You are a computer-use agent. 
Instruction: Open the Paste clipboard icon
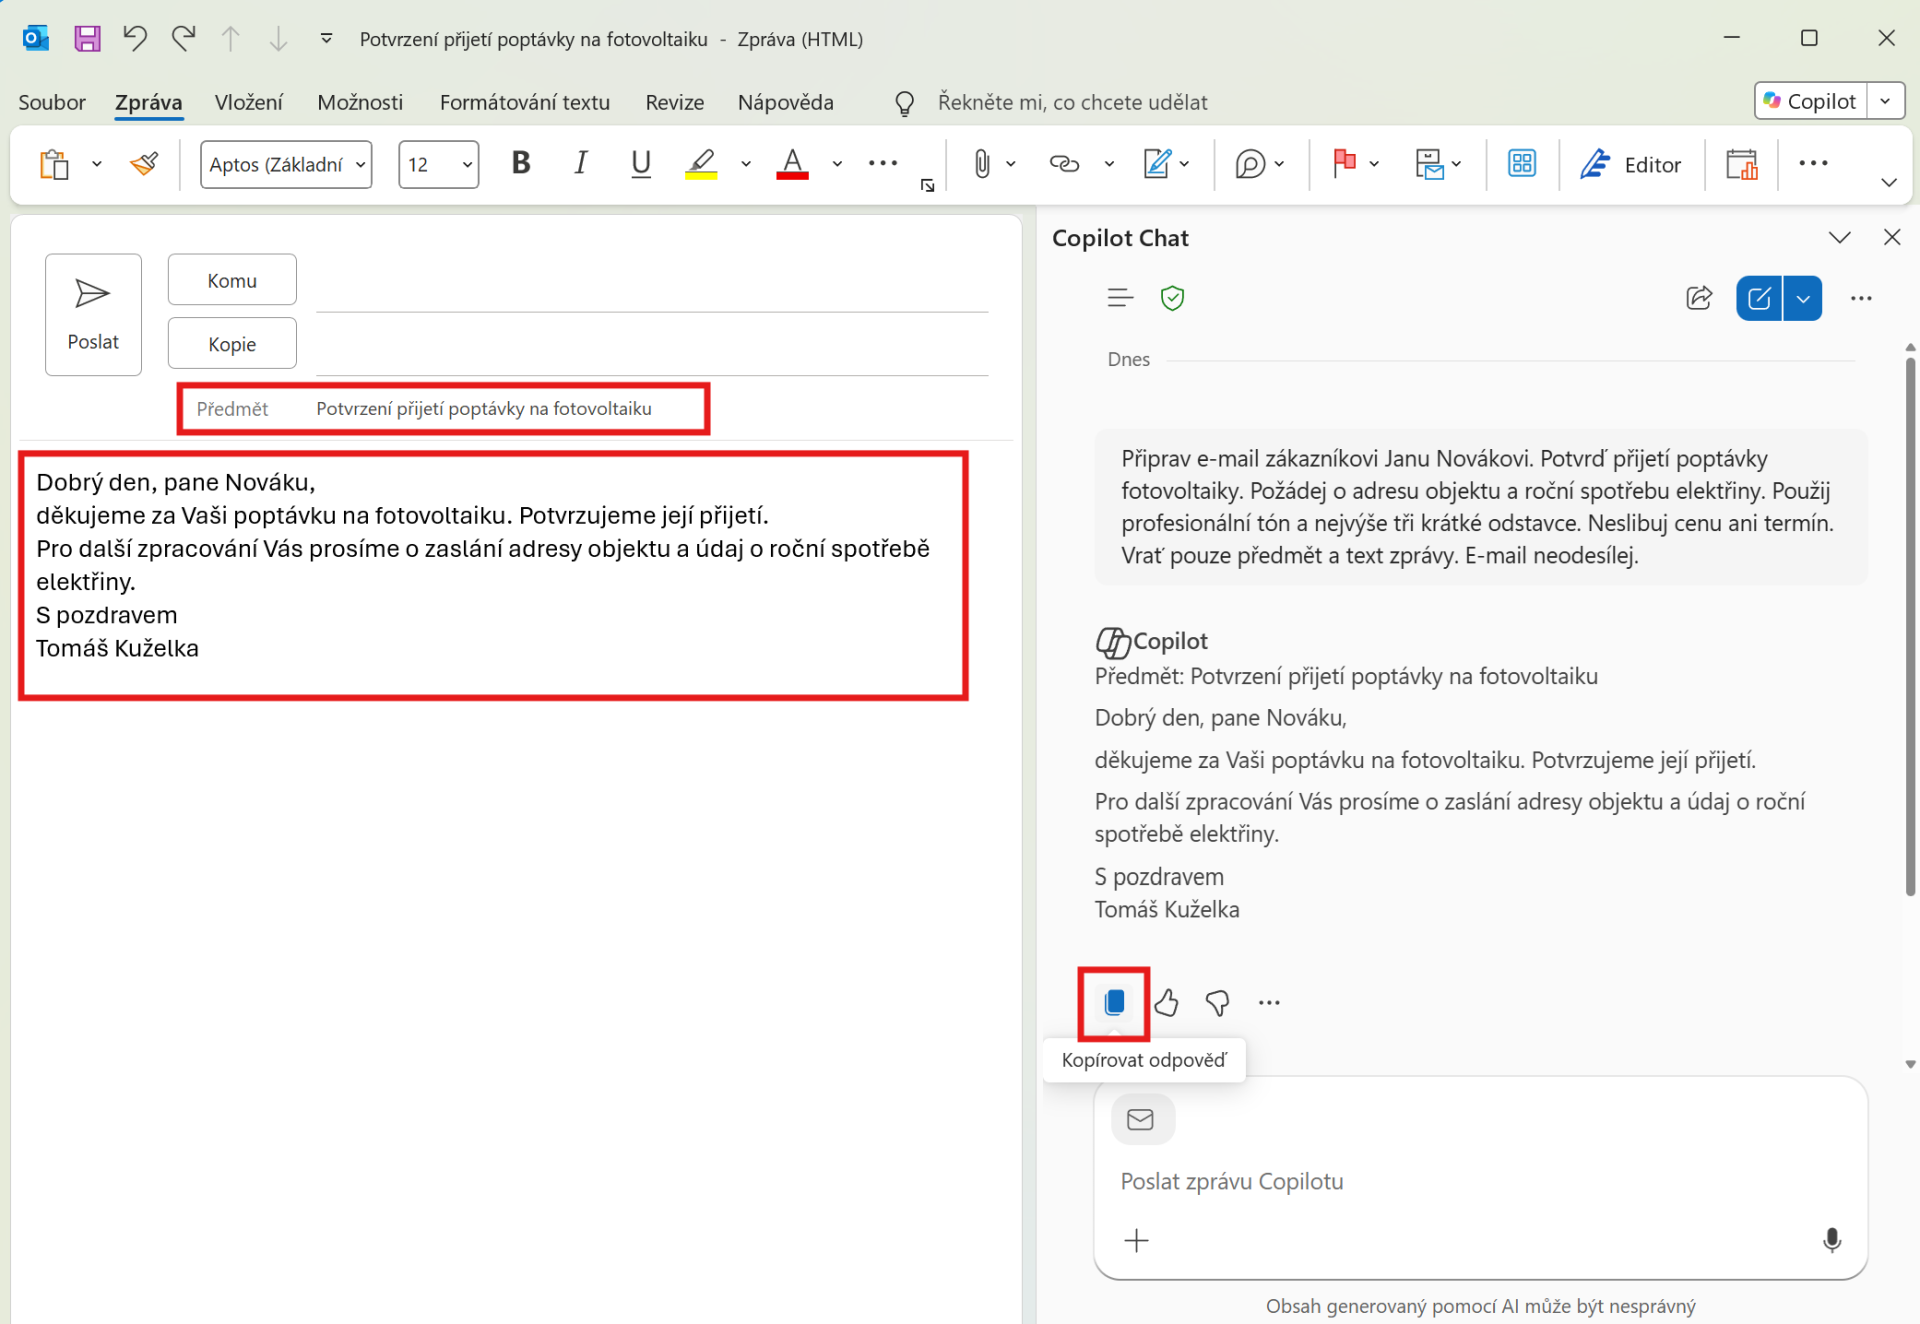(x=54, y=164)
